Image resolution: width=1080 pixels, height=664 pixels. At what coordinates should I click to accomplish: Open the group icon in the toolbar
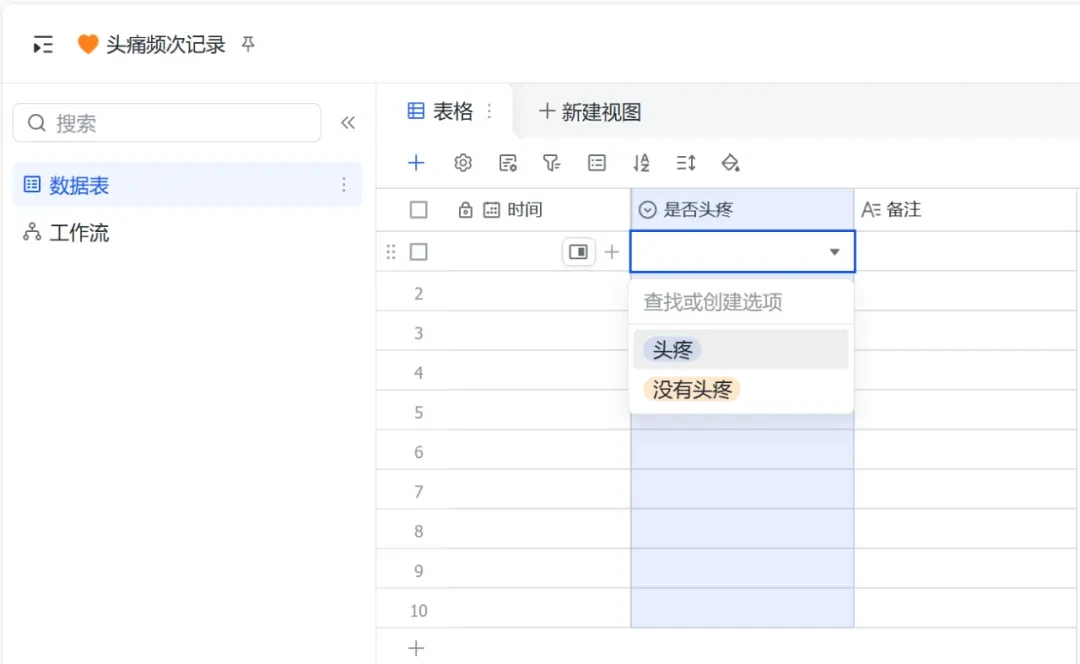click(596, 163)
